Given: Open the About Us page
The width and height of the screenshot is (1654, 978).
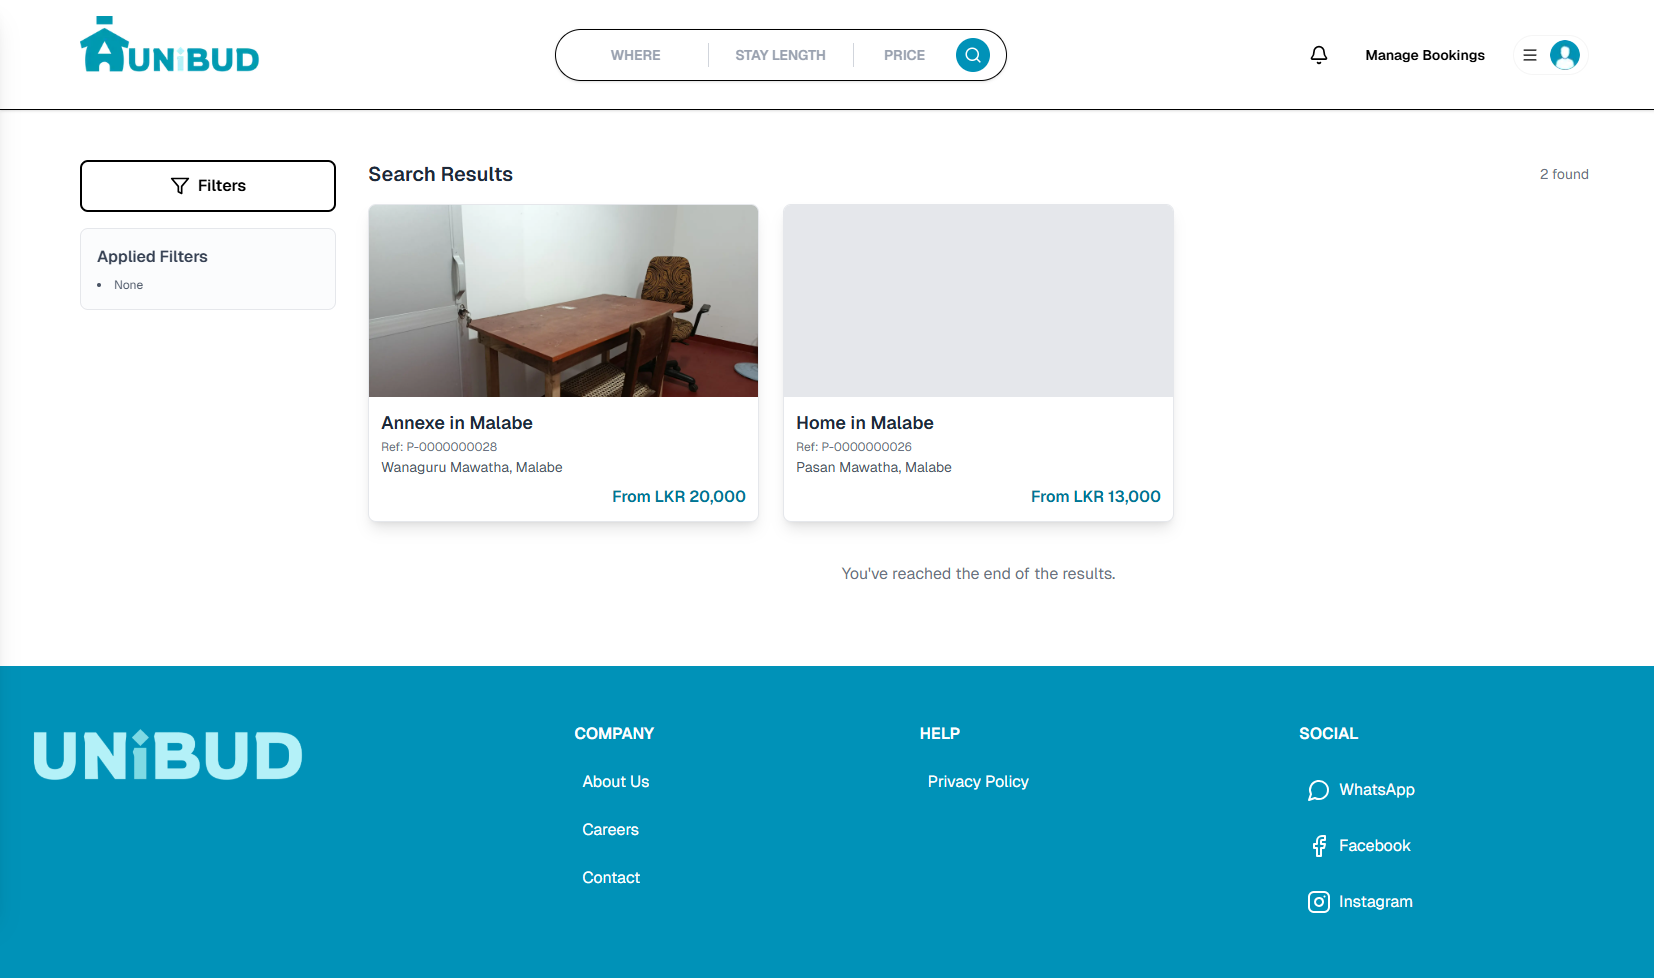Looking at the screenshot, I should click(x=615, y=781).
